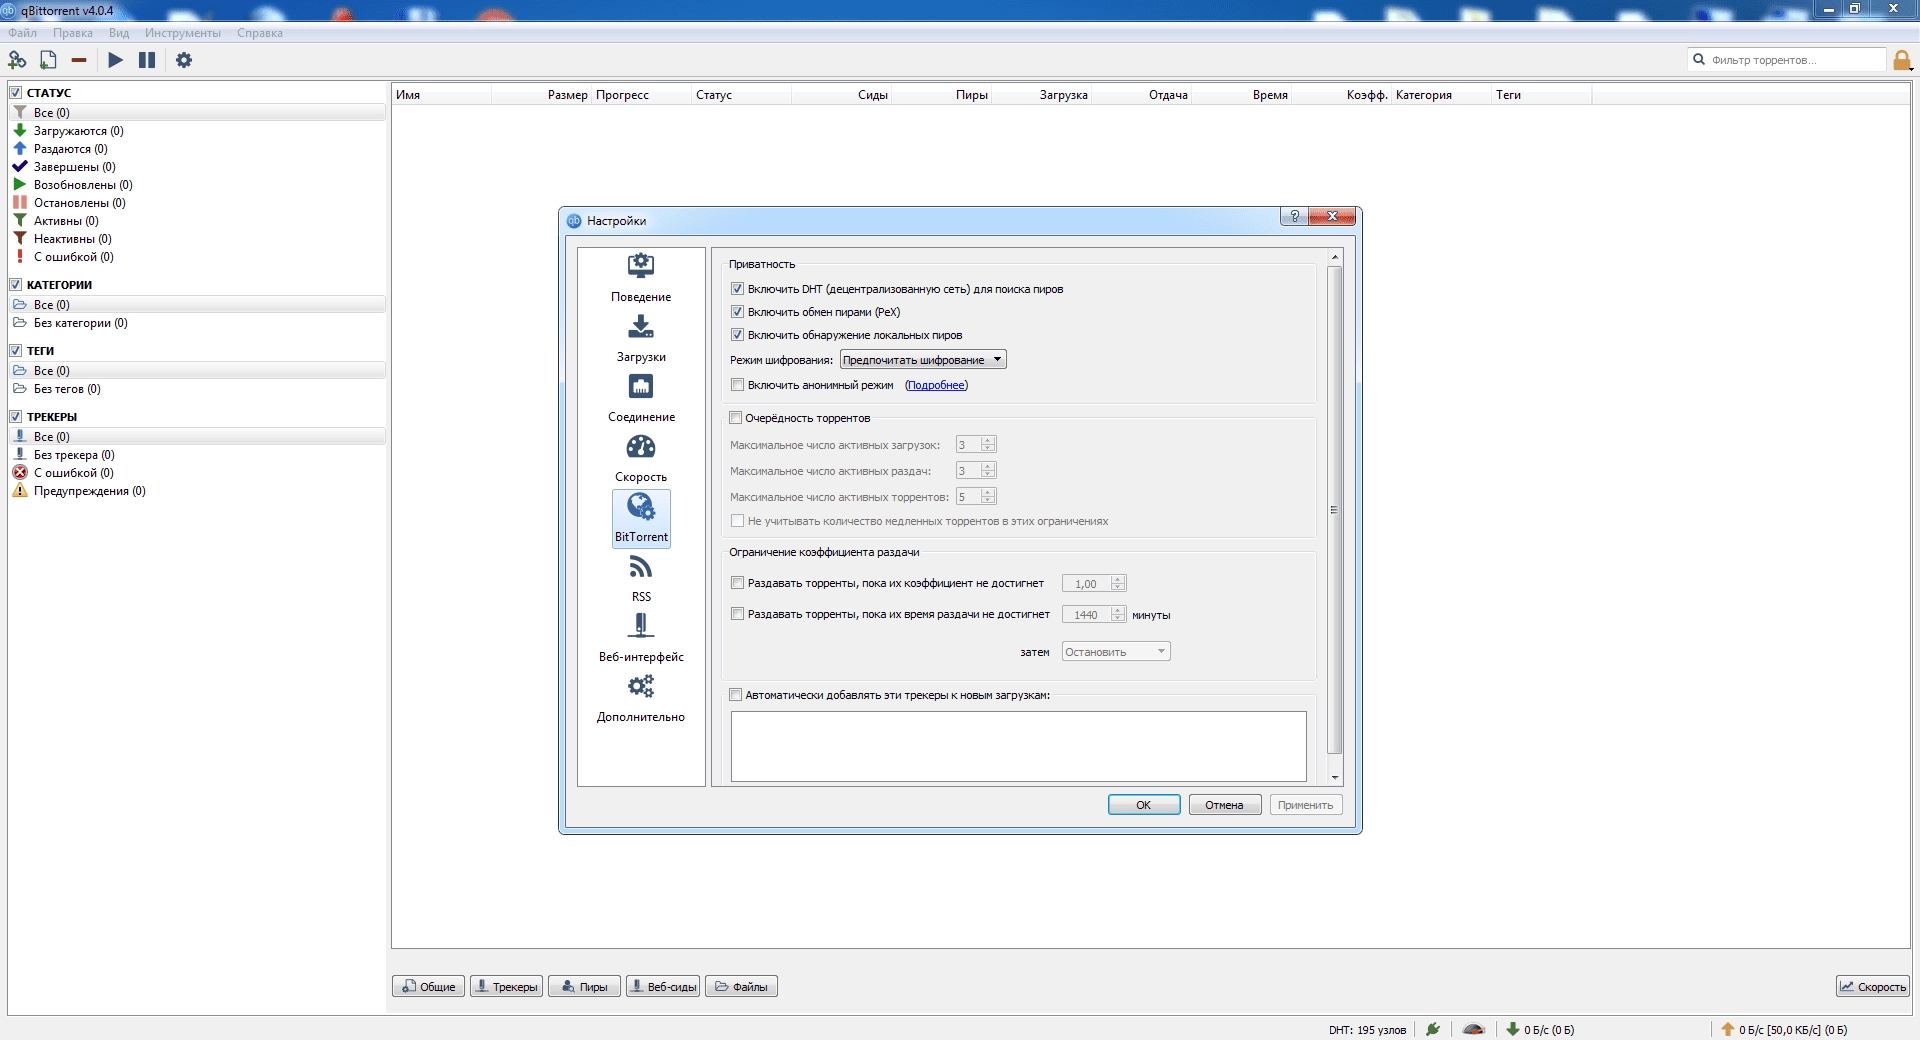Image resolution: width=1920 pixels, height=1040 pixels.
Task: Click max active torrents spinner
Action: coord(976,496)
